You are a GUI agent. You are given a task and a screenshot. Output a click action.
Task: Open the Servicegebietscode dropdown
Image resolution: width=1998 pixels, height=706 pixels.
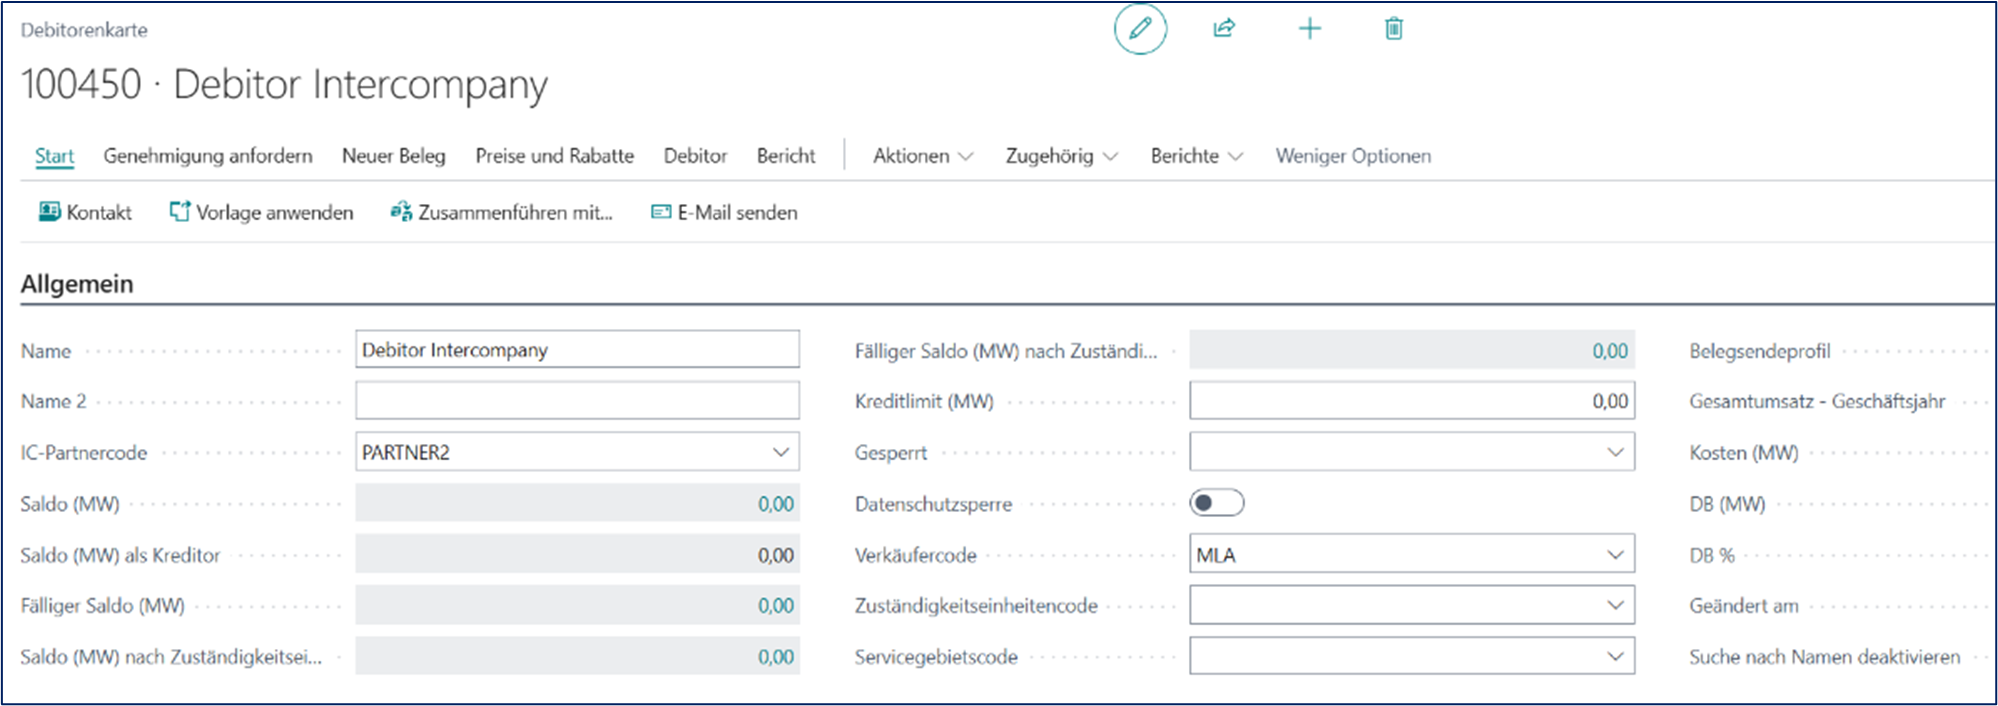pyautogui.click(x=1615, y=657)
